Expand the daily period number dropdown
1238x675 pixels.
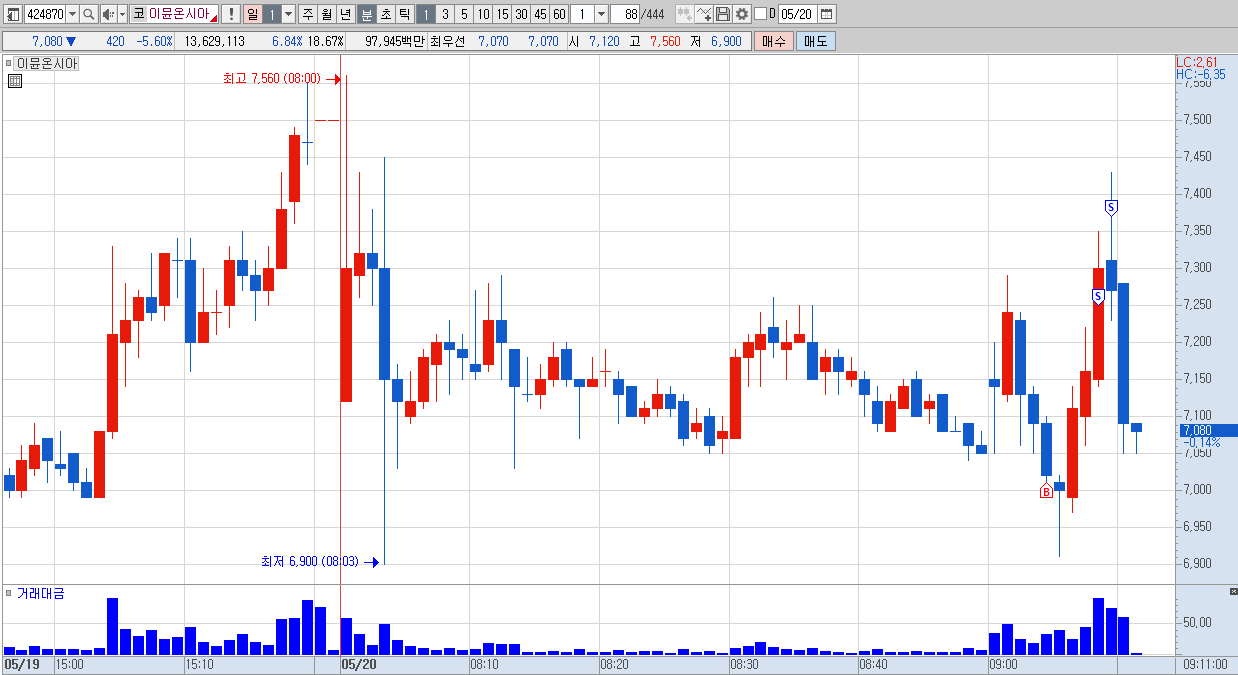tap(288, 14)
